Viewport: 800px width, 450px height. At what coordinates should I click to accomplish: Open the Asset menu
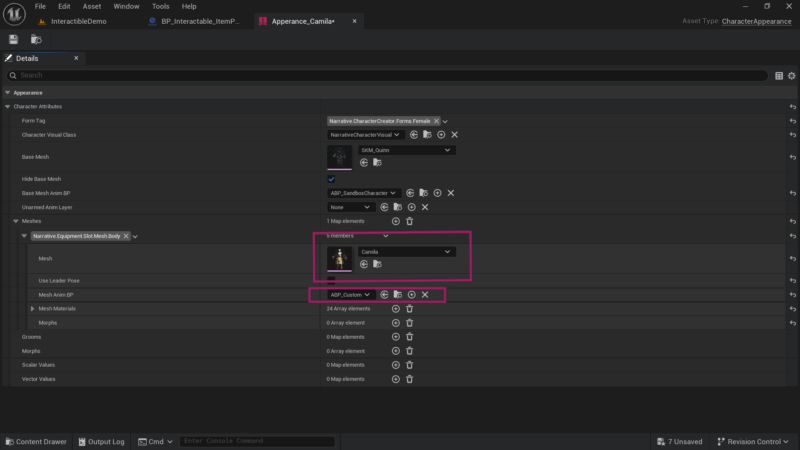coord(92,6)
